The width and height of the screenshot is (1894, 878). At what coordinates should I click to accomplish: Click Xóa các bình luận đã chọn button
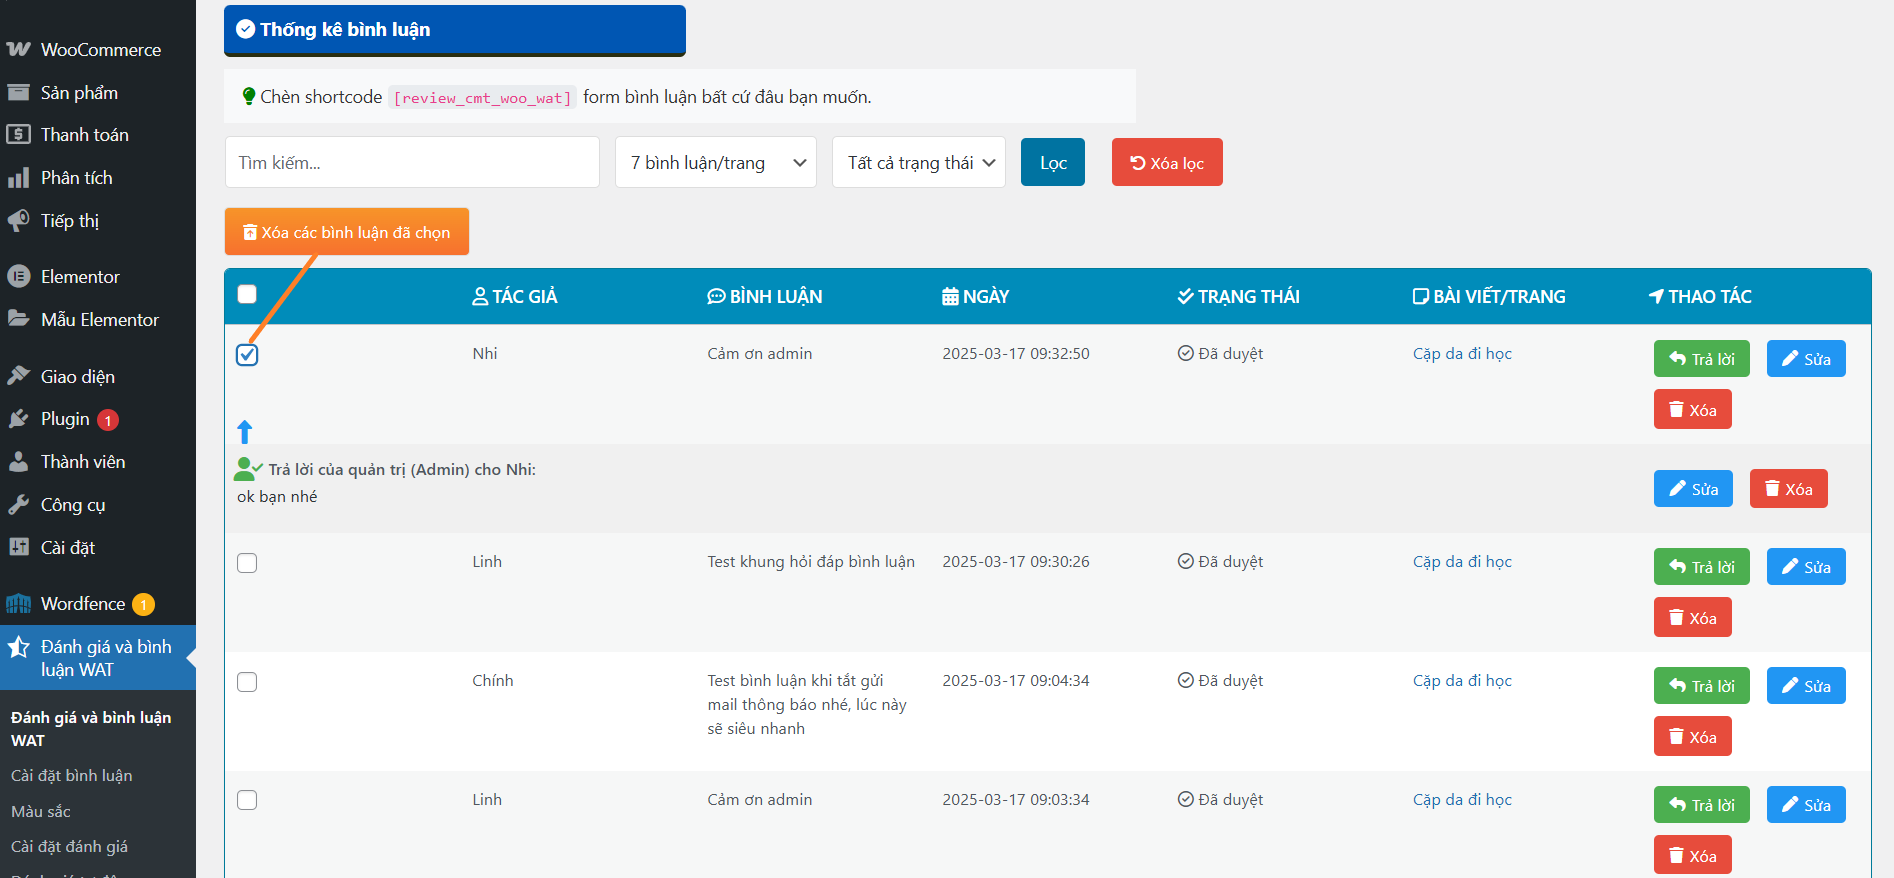click(346, 232)
